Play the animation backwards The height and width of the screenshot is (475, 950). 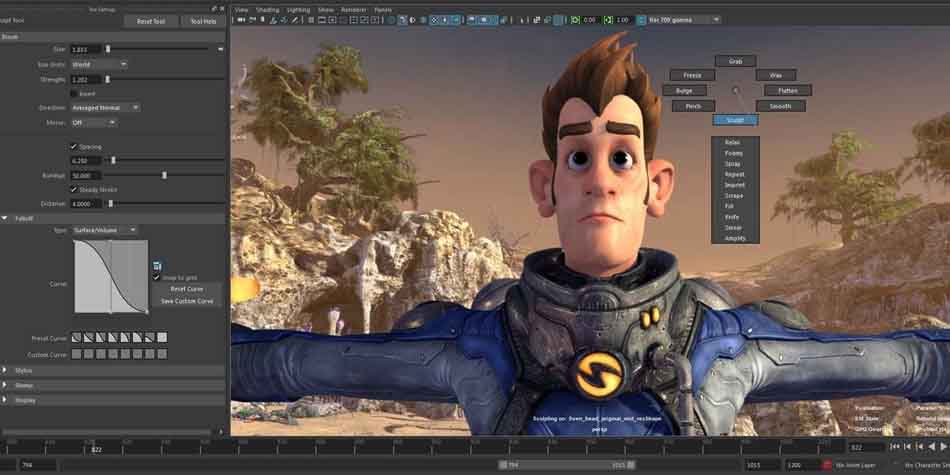[x=932, y=447]
